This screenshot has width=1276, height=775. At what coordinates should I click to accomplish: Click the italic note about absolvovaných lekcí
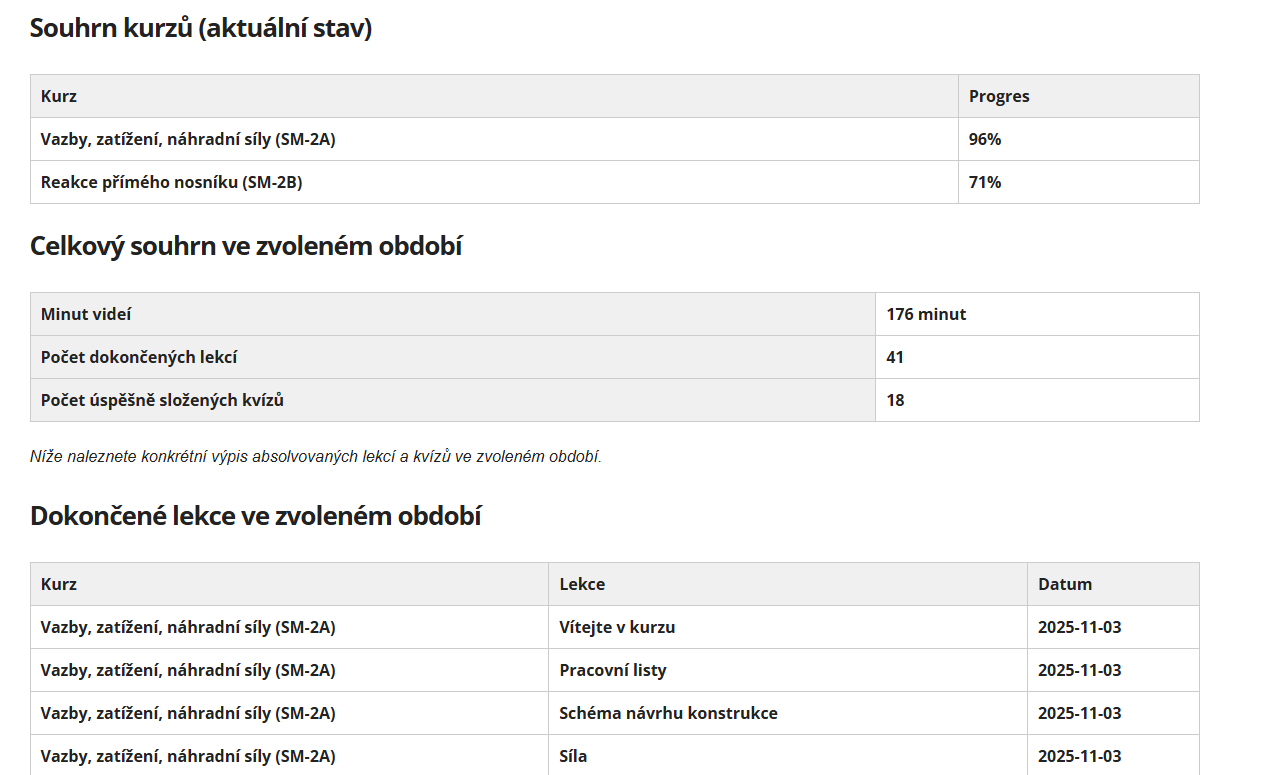point(316,457)
